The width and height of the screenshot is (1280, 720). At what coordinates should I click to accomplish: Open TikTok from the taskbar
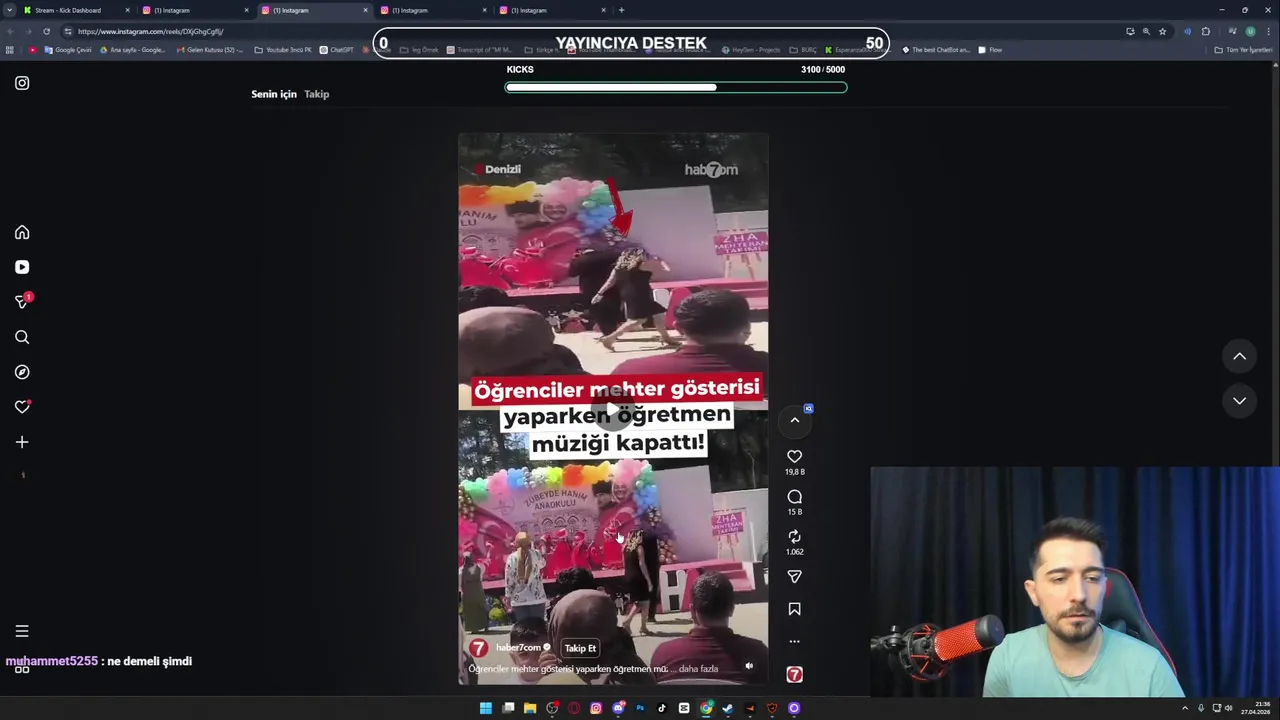coord(662,708)
